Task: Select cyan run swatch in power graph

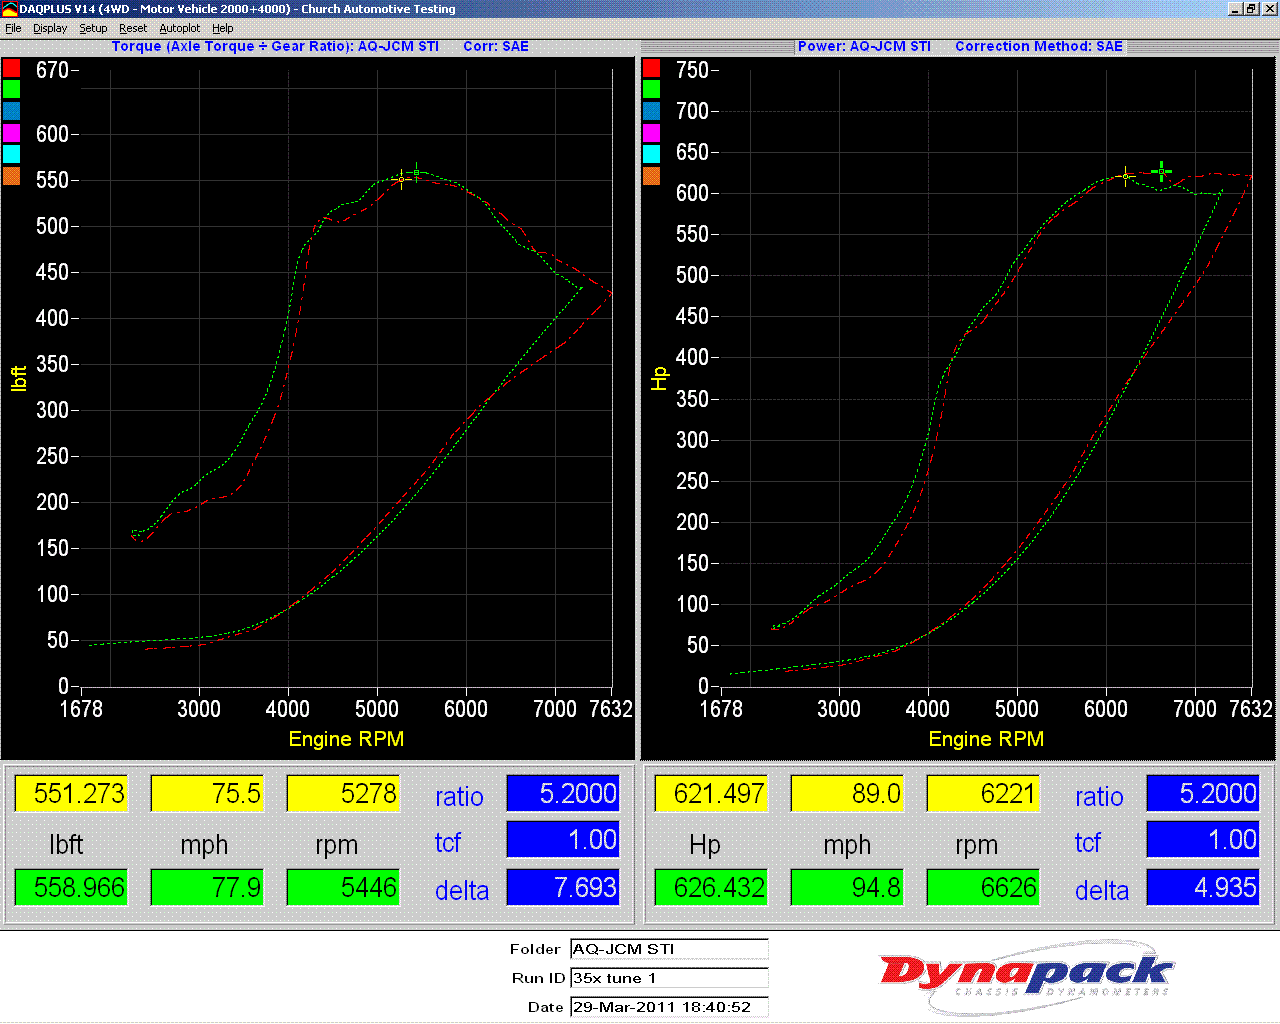Action: (x=651, y=154)
